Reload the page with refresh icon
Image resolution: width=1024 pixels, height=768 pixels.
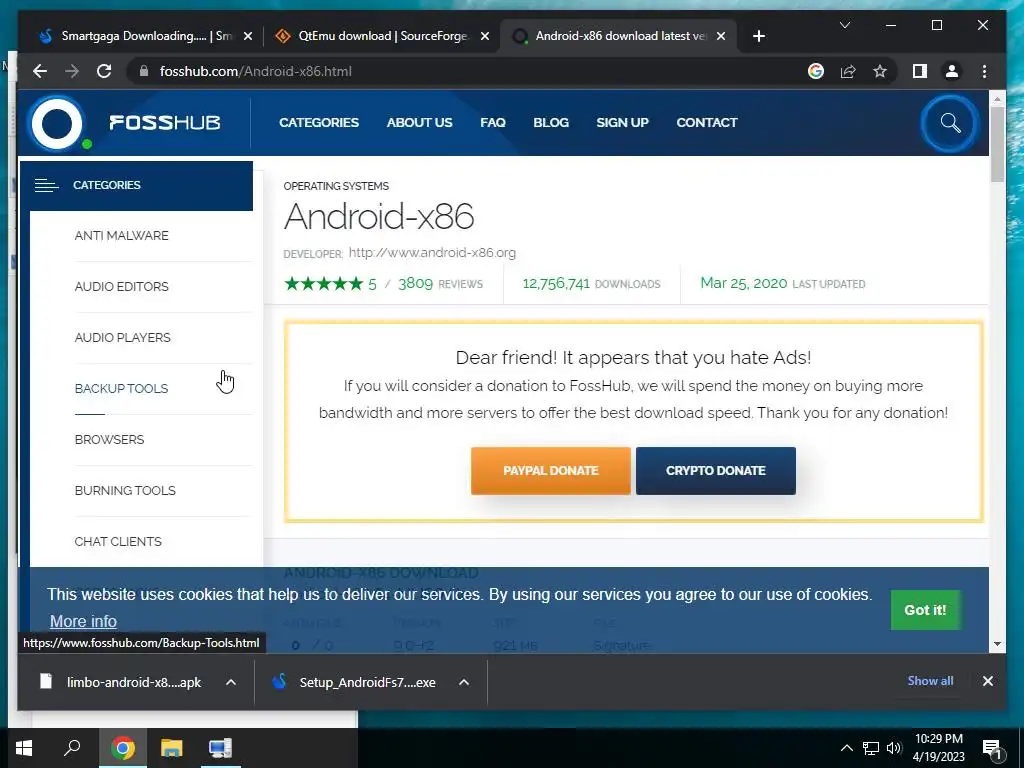click(104, 71)
